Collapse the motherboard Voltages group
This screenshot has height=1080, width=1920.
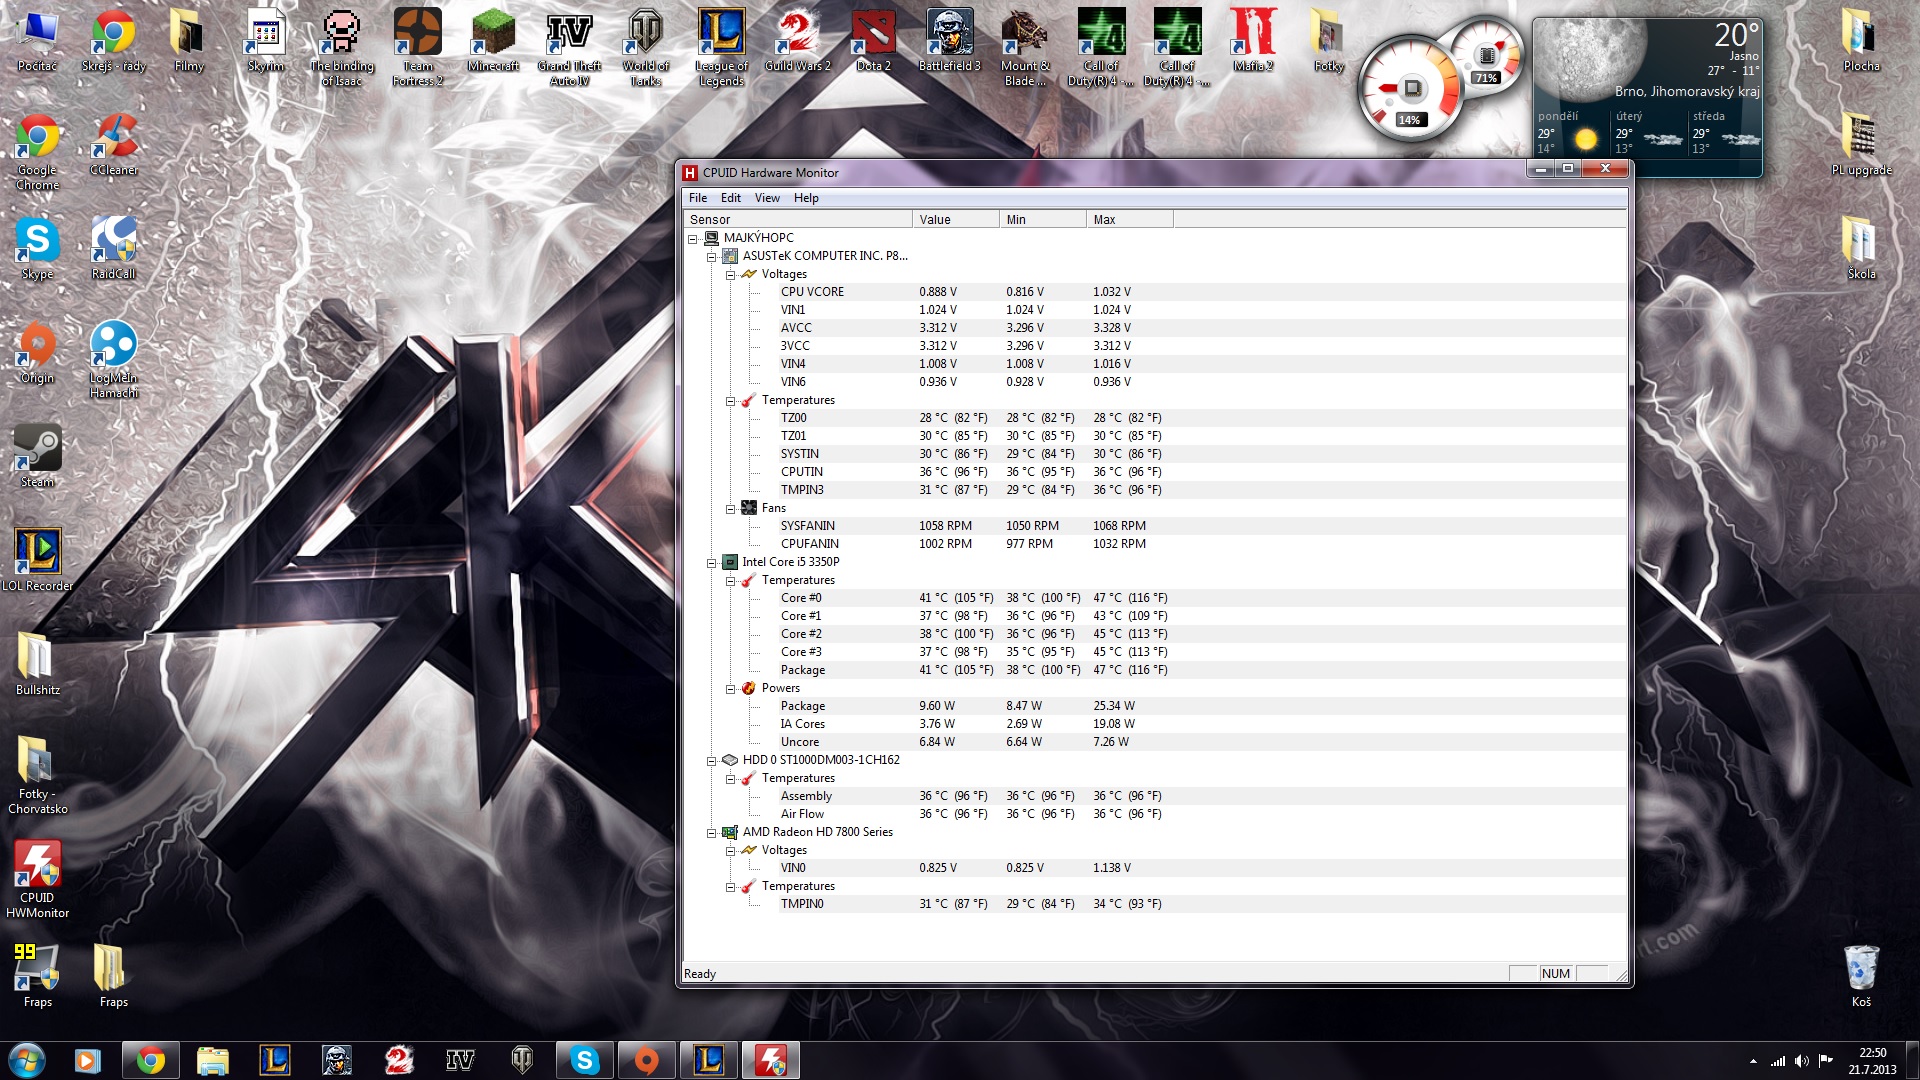731,275
